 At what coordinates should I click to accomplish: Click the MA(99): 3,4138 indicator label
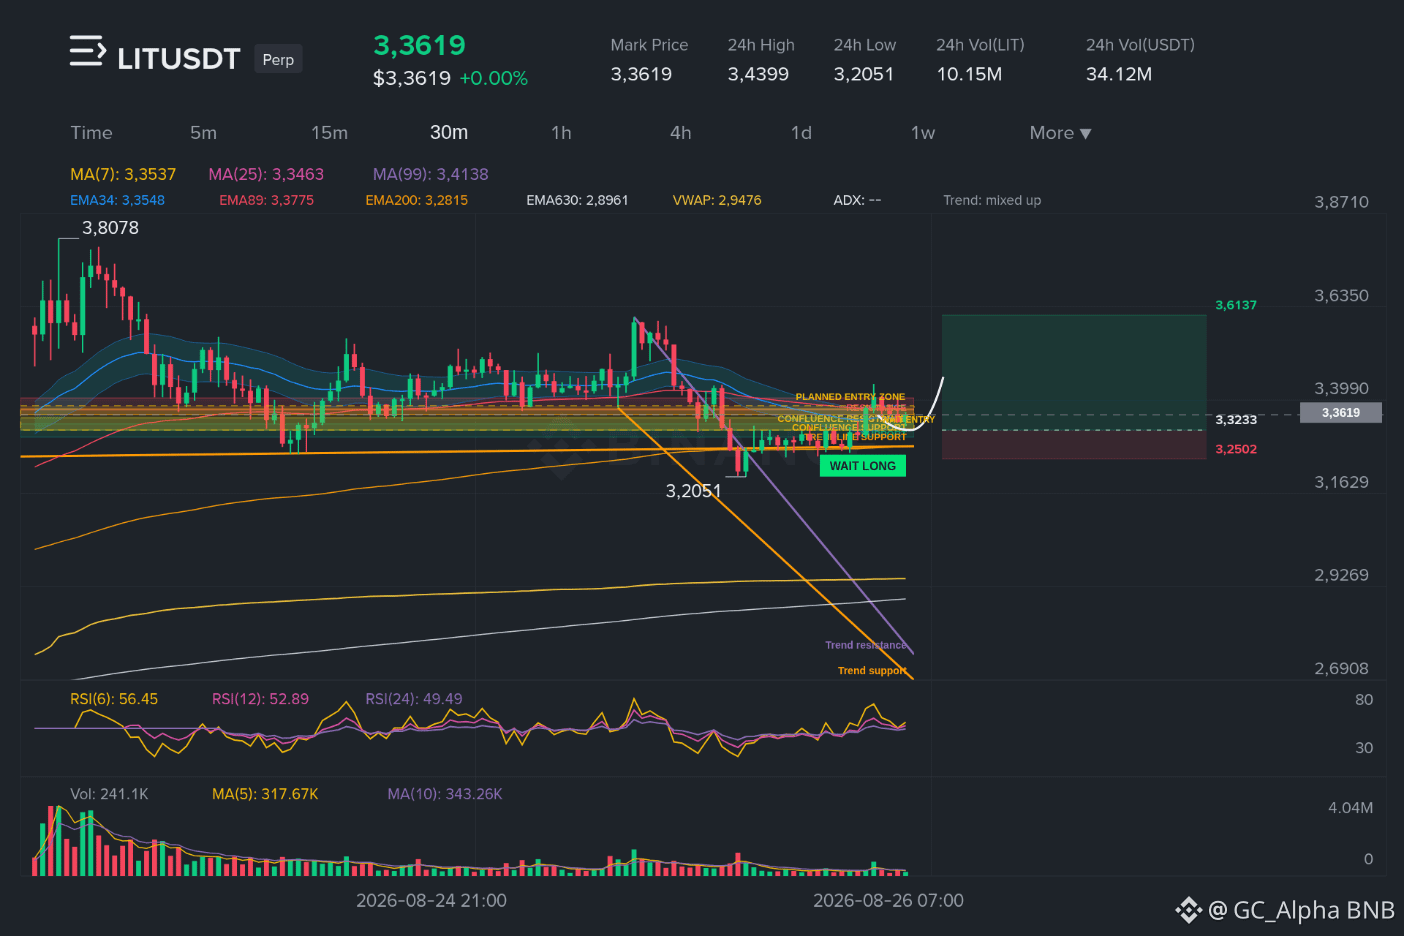pyautogui.click(x=431, y=174)
